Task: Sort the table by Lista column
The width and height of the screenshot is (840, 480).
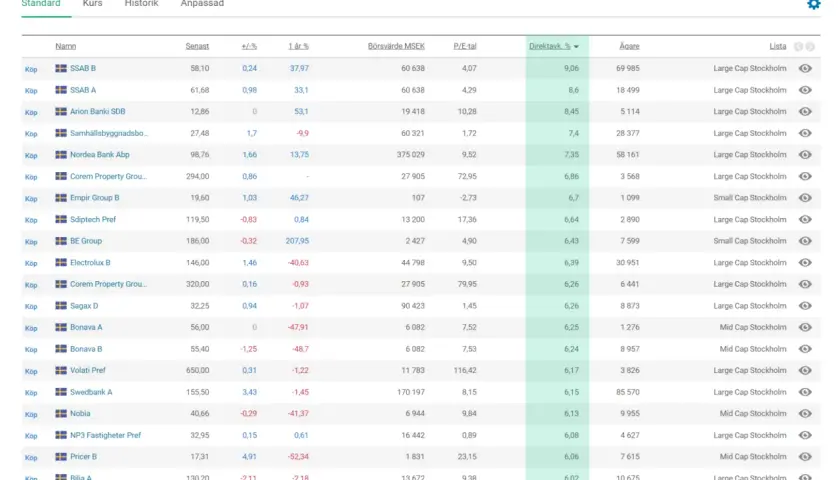Action: pos(778,46)
